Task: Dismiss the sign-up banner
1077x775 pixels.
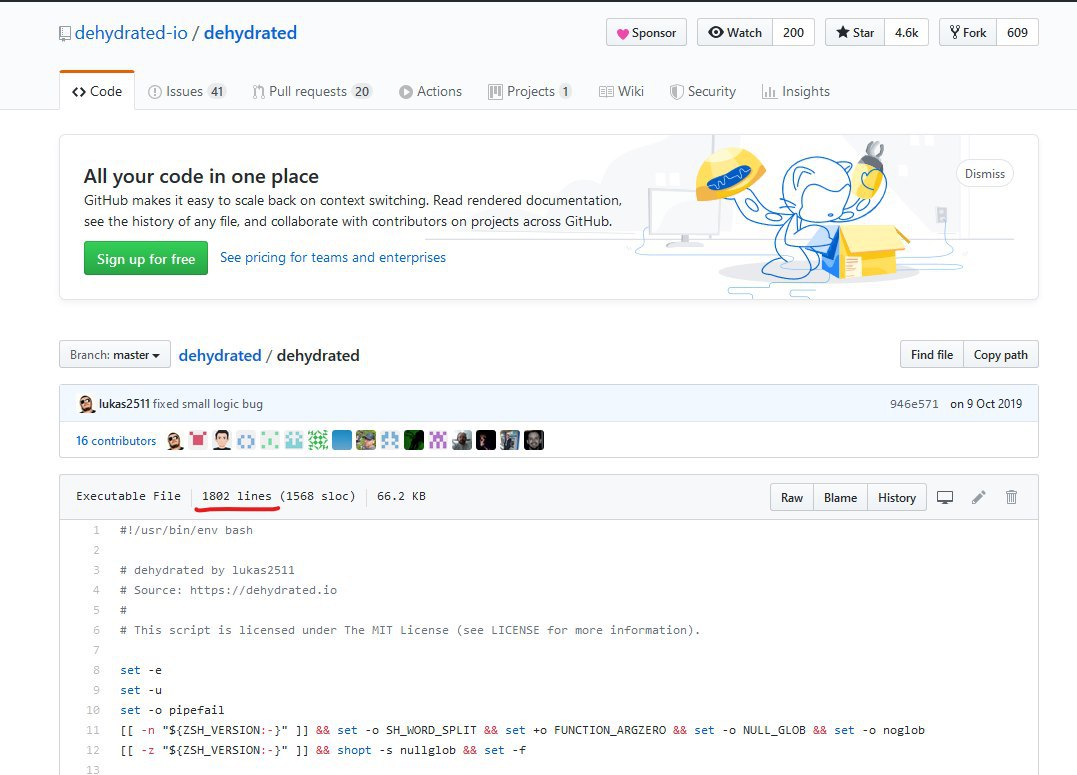Action: 984,174
